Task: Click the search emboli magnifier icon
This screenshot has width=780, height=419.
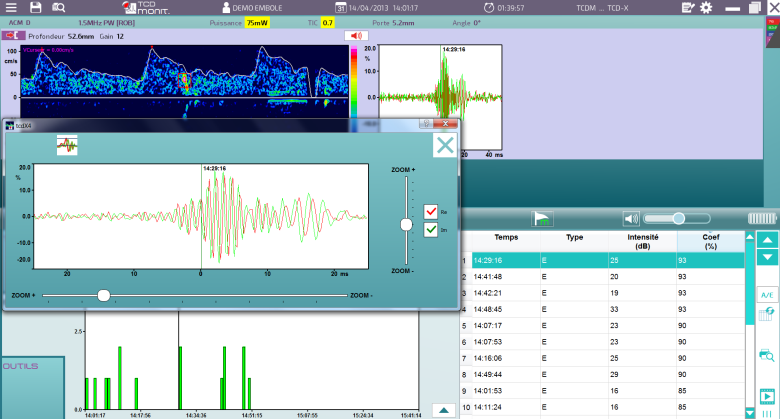Action: pos(766,355)
